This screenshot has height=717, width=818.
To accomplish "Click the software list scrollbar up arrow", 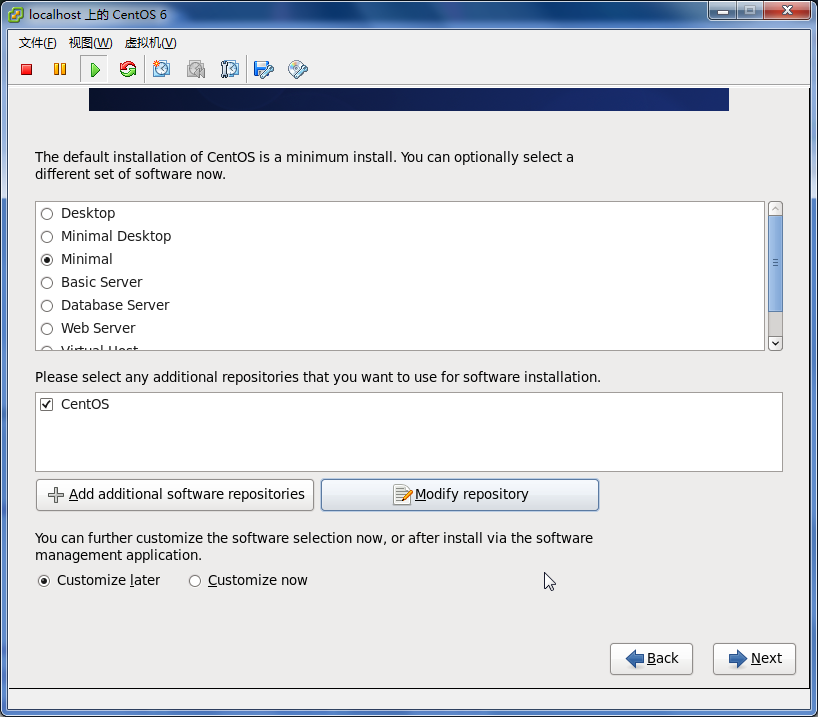I will 775,209.
